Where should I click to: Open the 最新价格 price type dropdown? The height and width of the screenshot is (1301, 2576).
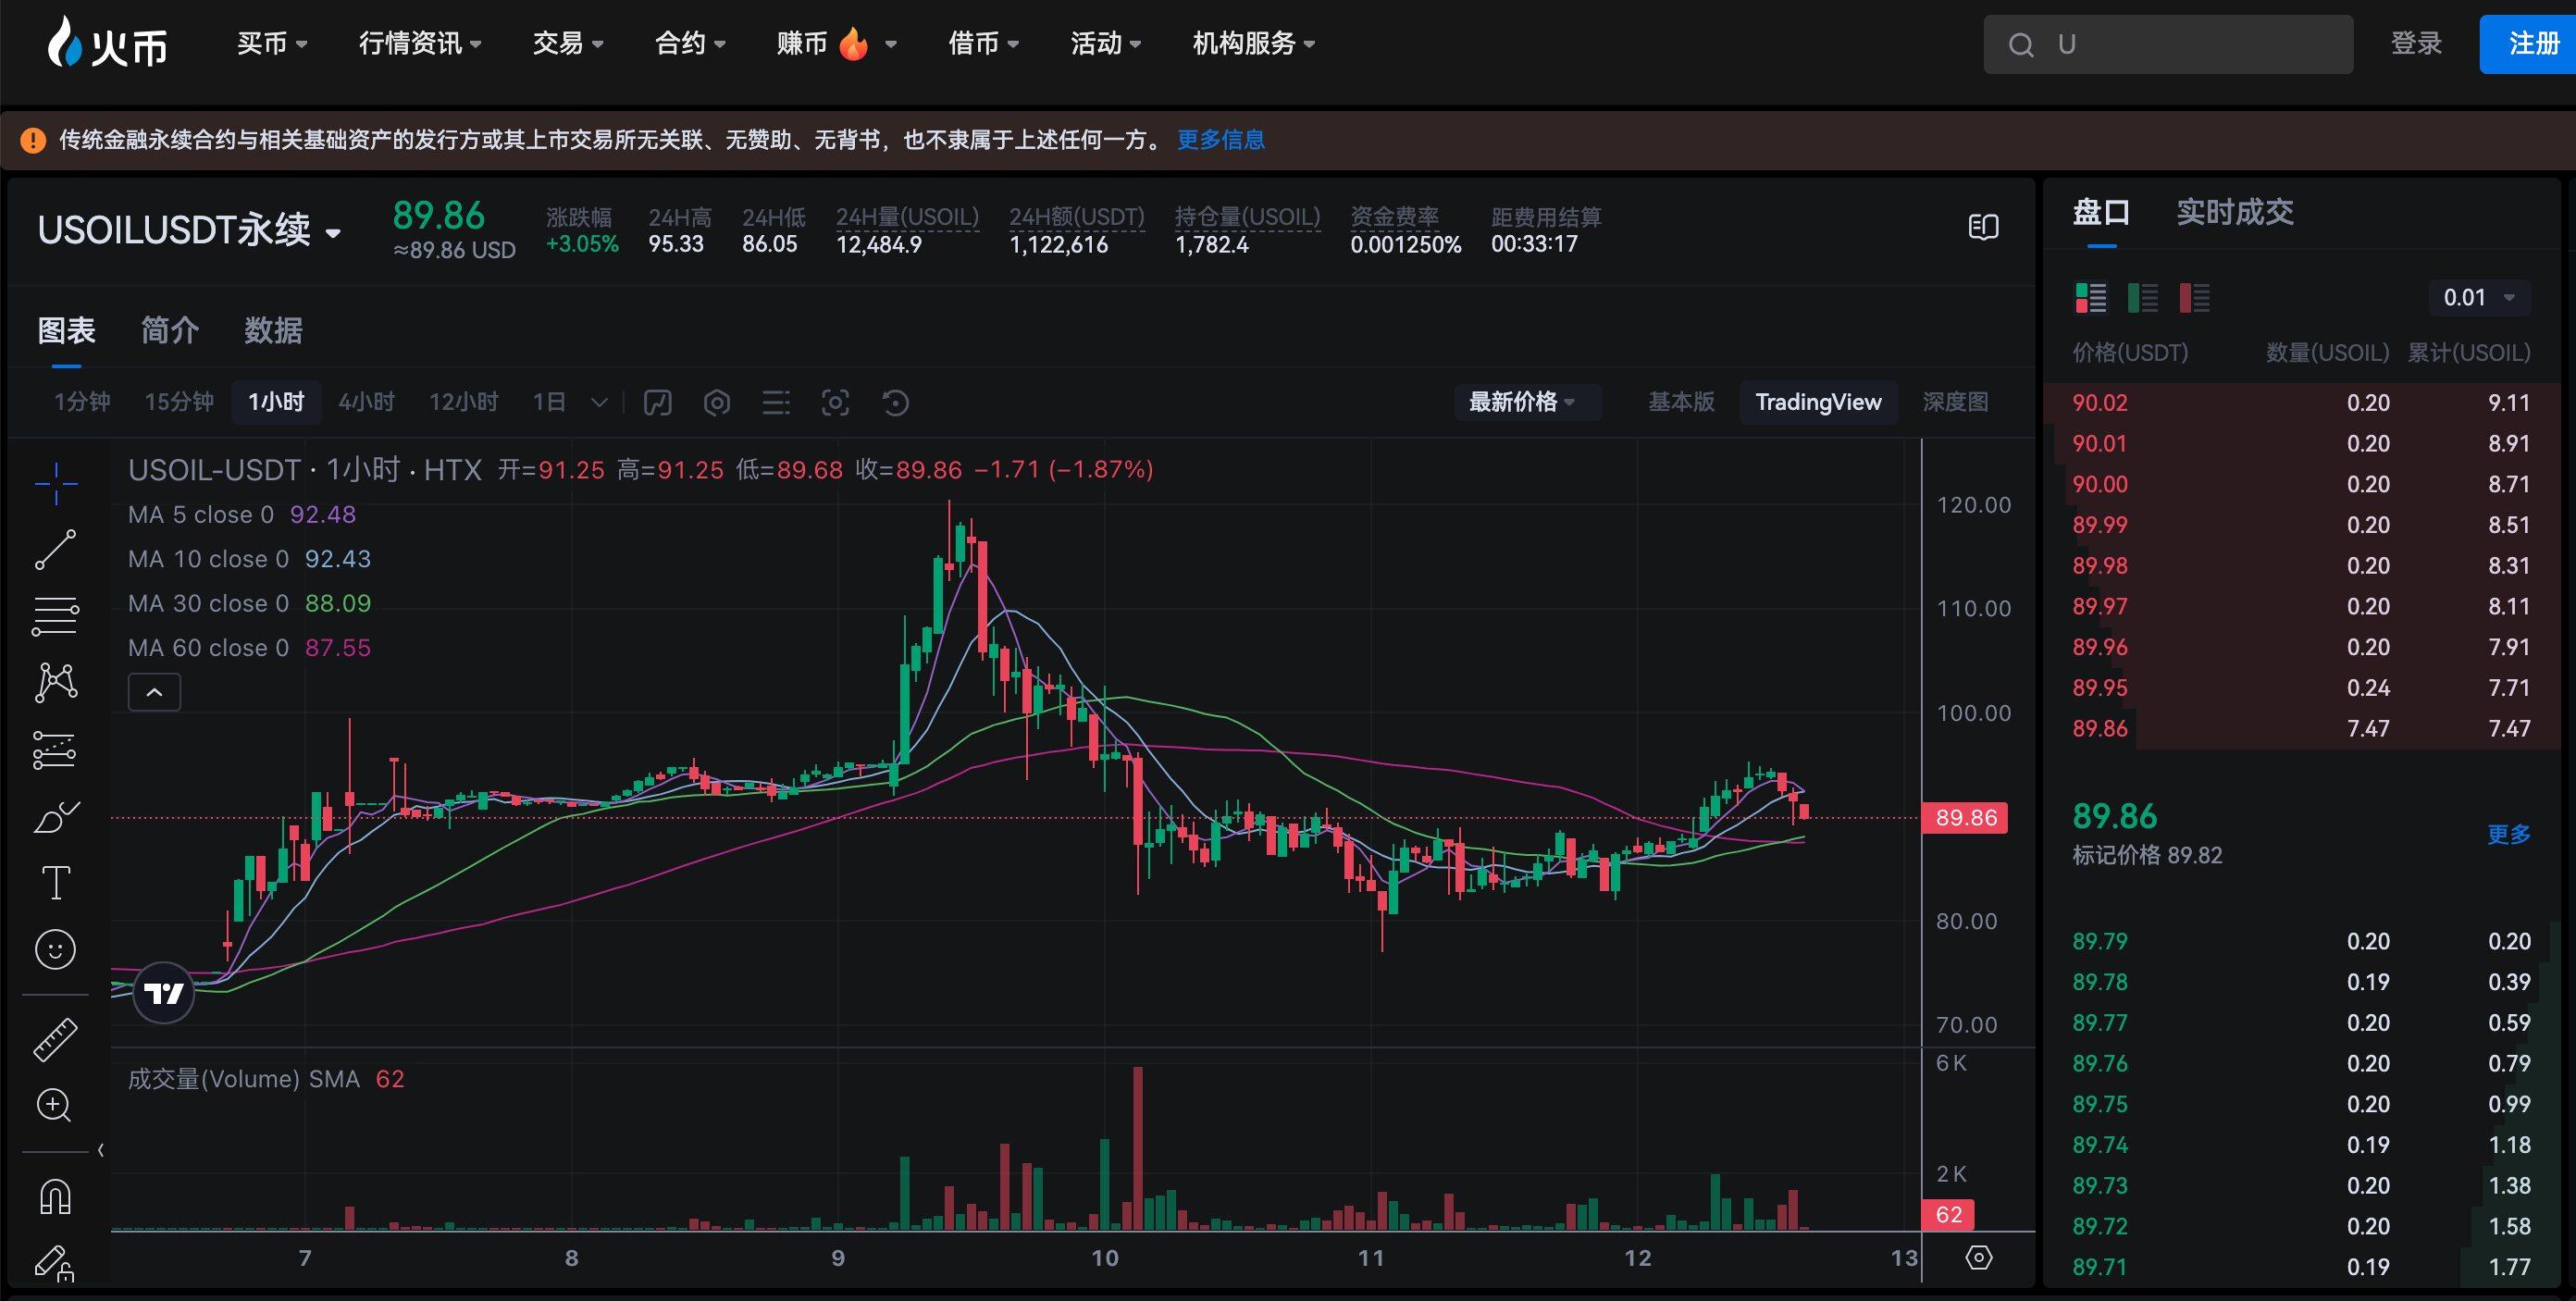click(x=1526, y=402)
